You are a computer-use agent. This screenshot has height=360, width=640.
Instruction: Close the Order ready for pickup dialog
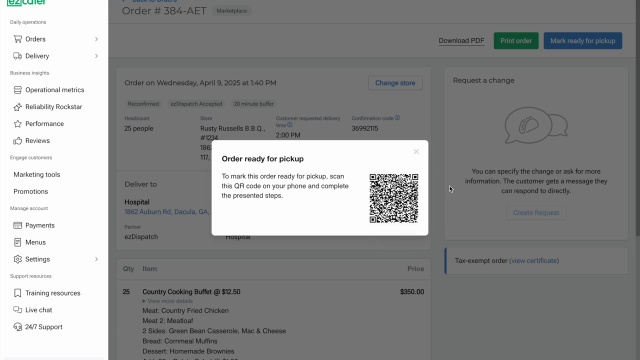[416, 151]
